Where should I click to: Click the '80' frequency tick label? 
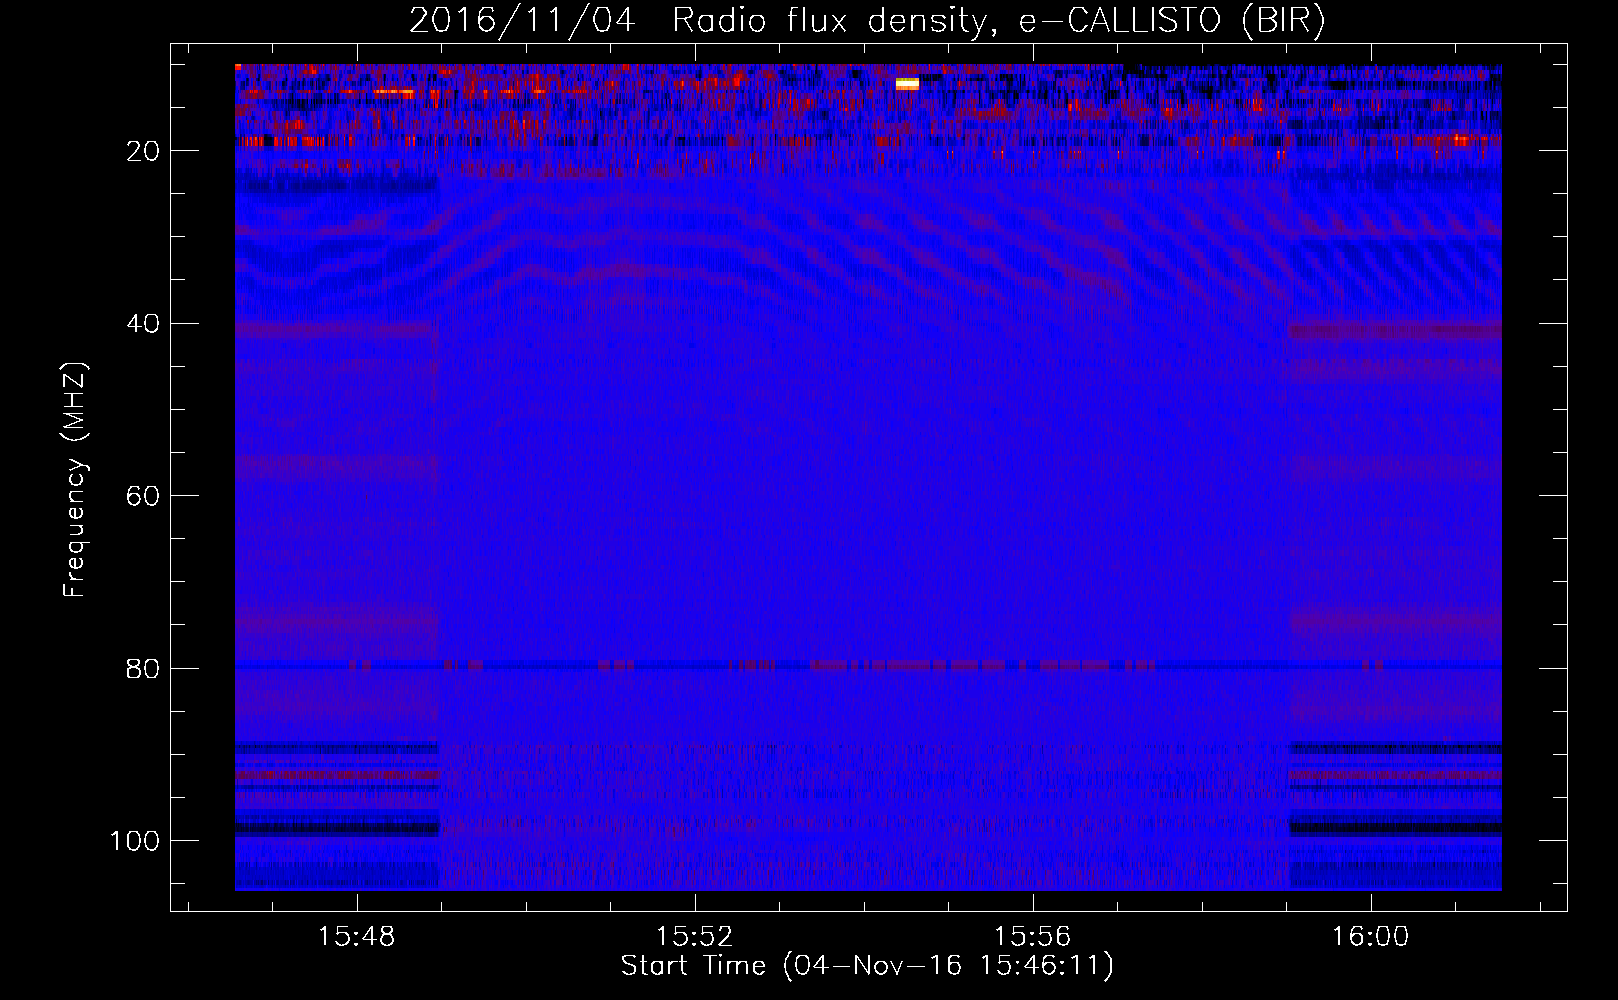tap(144, 669)
